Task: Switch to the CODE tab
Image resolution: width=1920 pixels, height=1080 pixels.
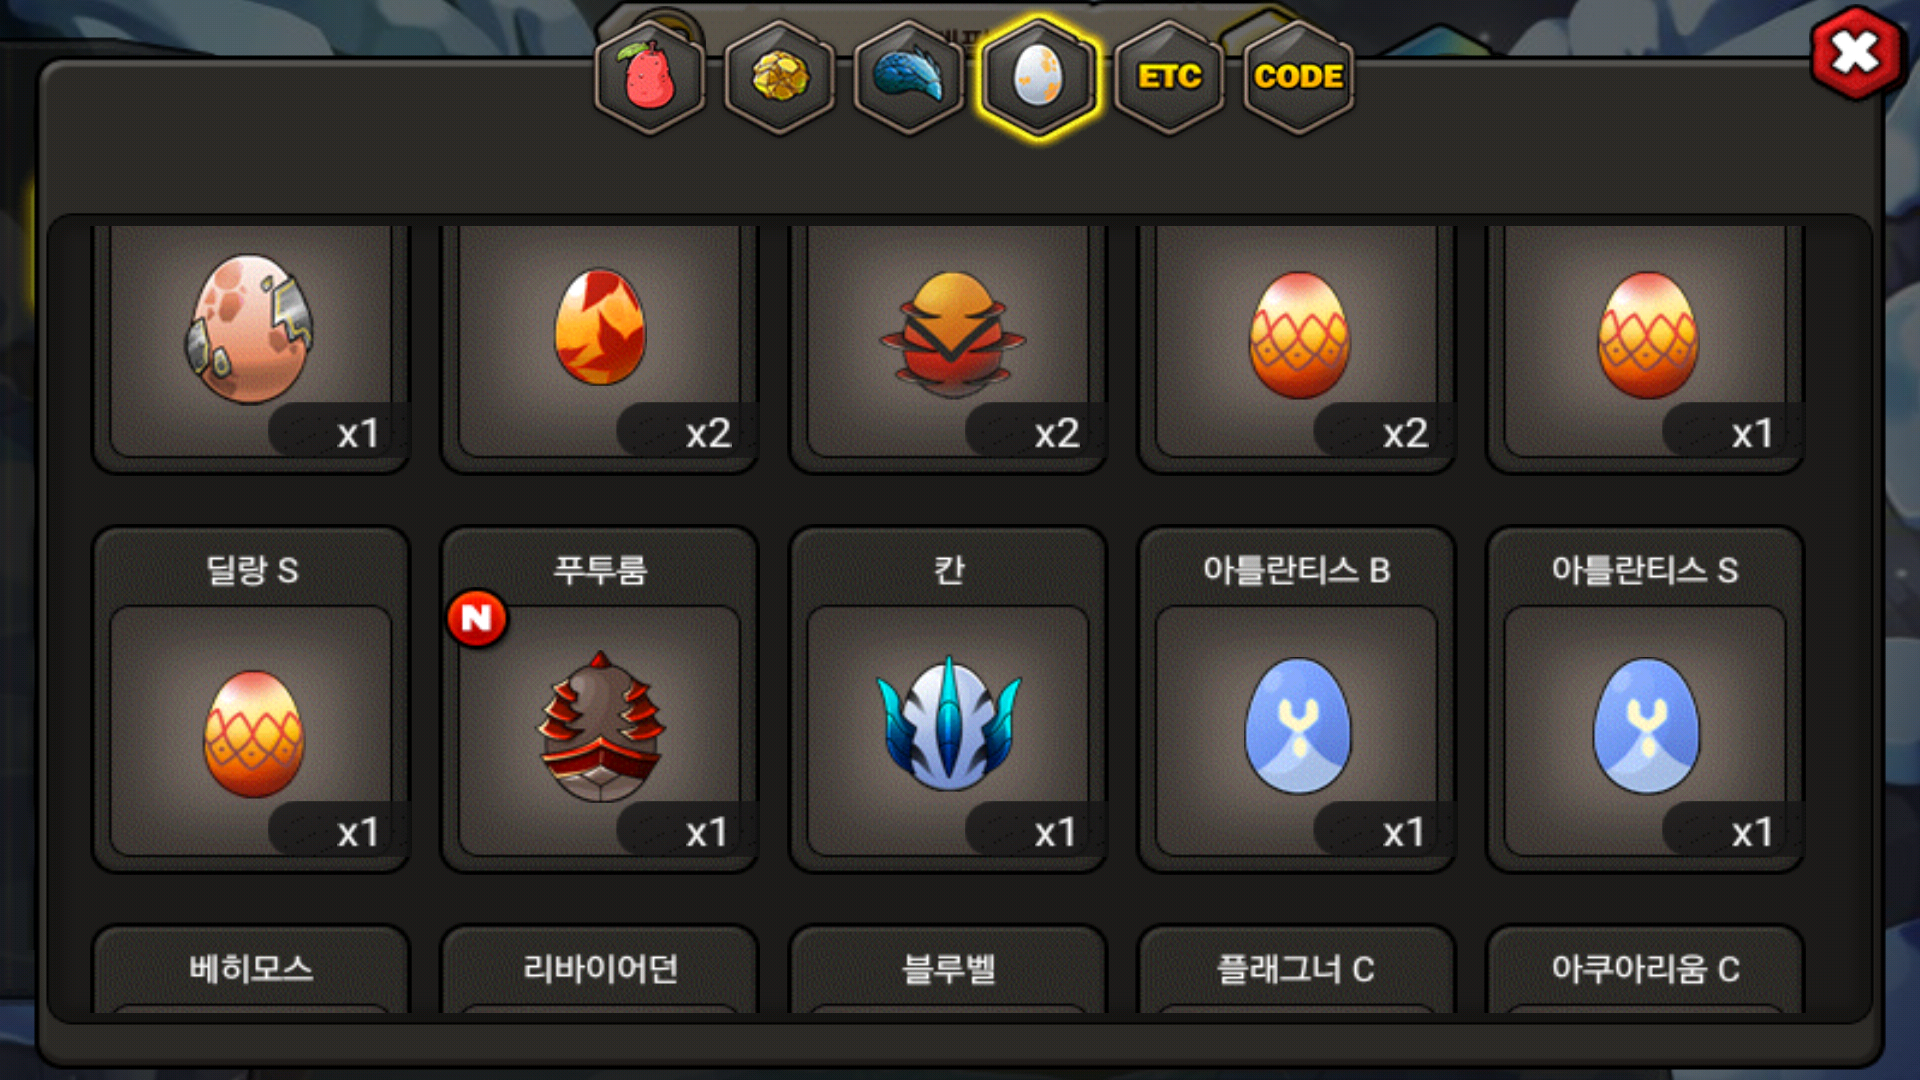Action: [1298, 77]
